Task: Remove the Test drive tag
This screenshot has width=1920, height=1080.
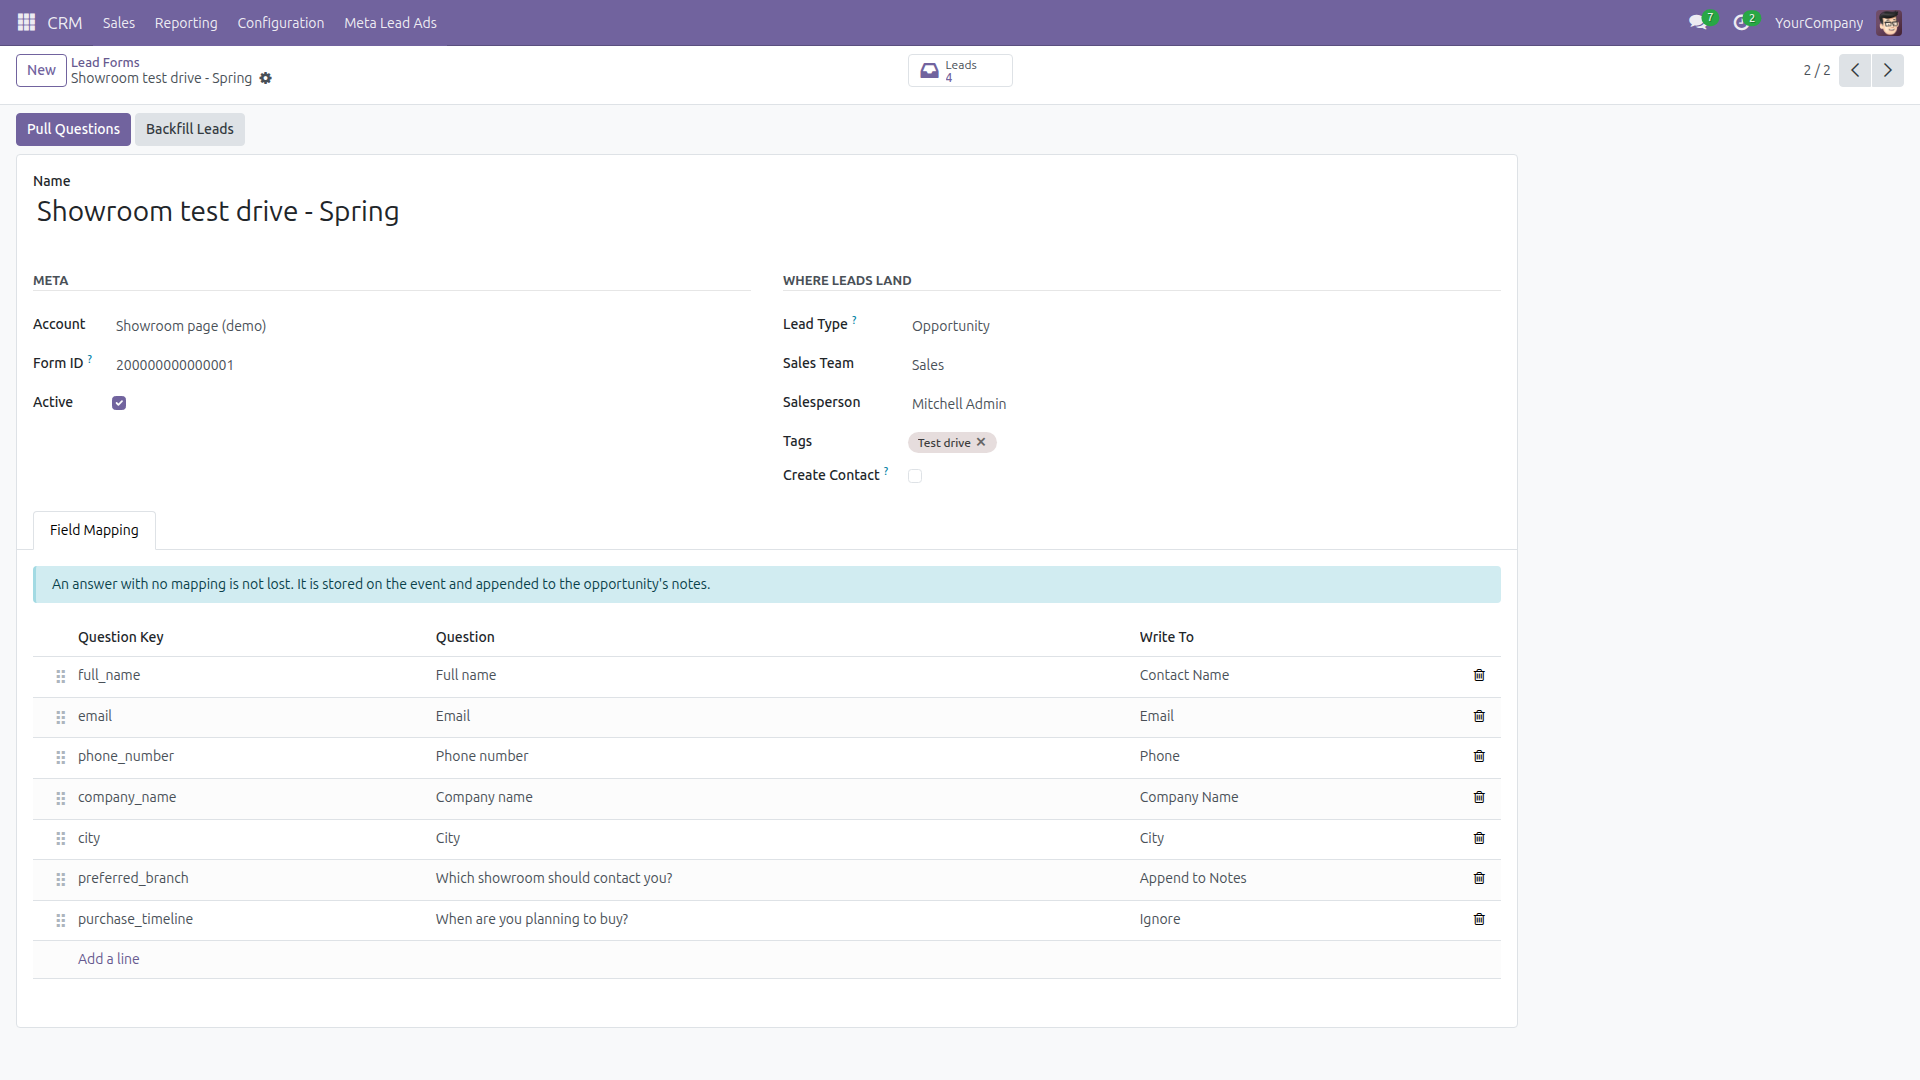Action: (x=981, y=442)
